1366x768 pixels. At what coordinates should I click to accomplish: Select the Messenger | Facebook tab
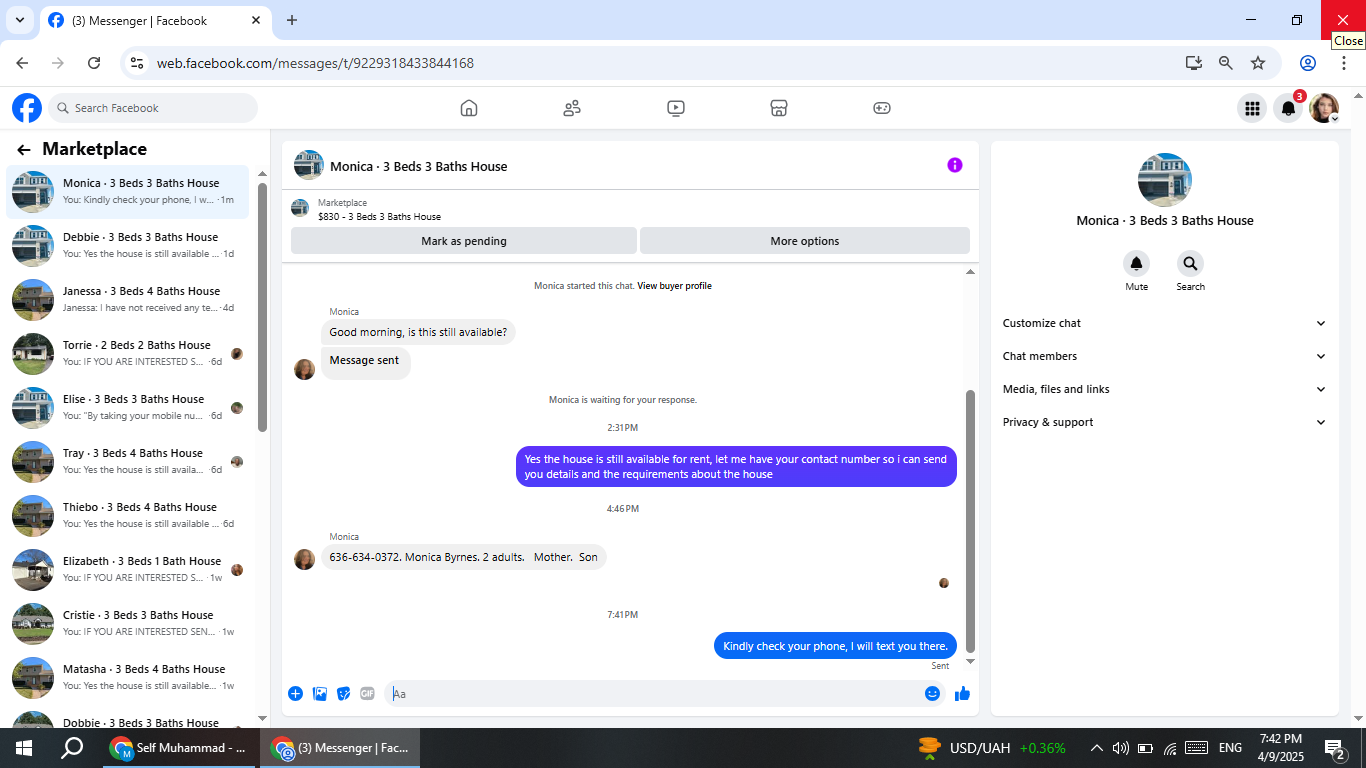(155, 20)
